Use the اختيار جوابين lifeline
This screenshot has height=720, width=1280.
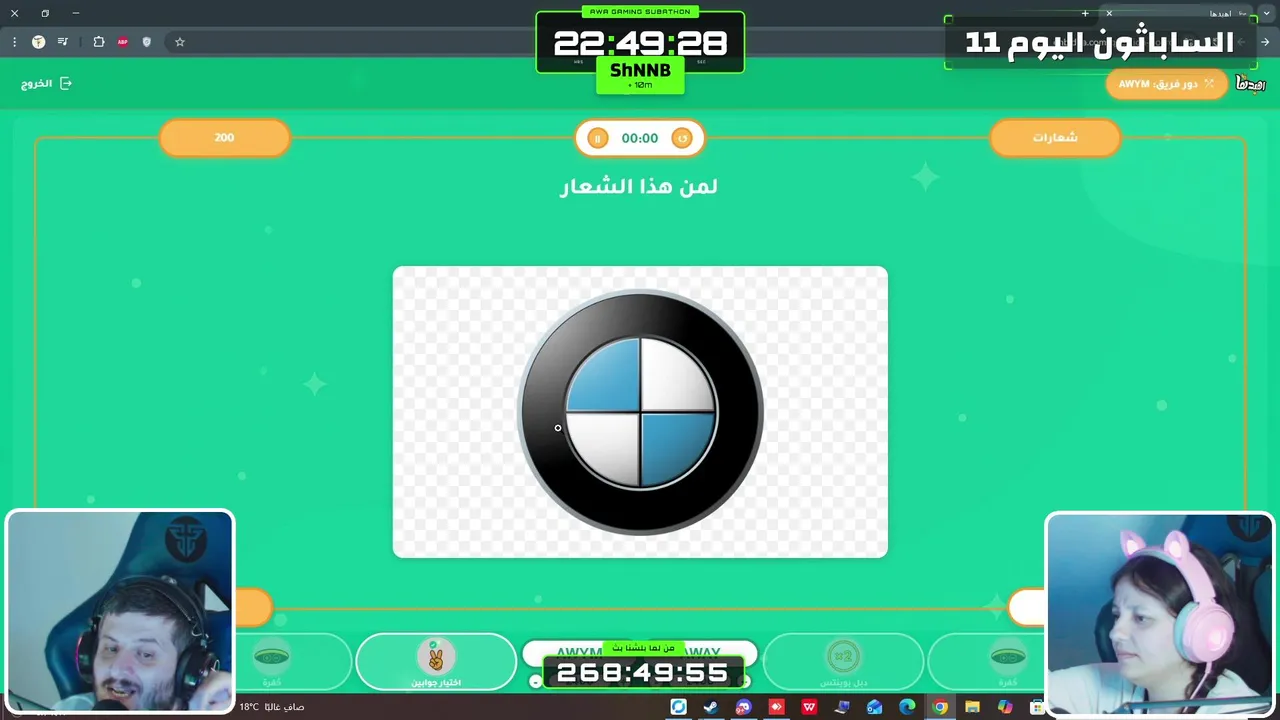click(x=436, y=663)
